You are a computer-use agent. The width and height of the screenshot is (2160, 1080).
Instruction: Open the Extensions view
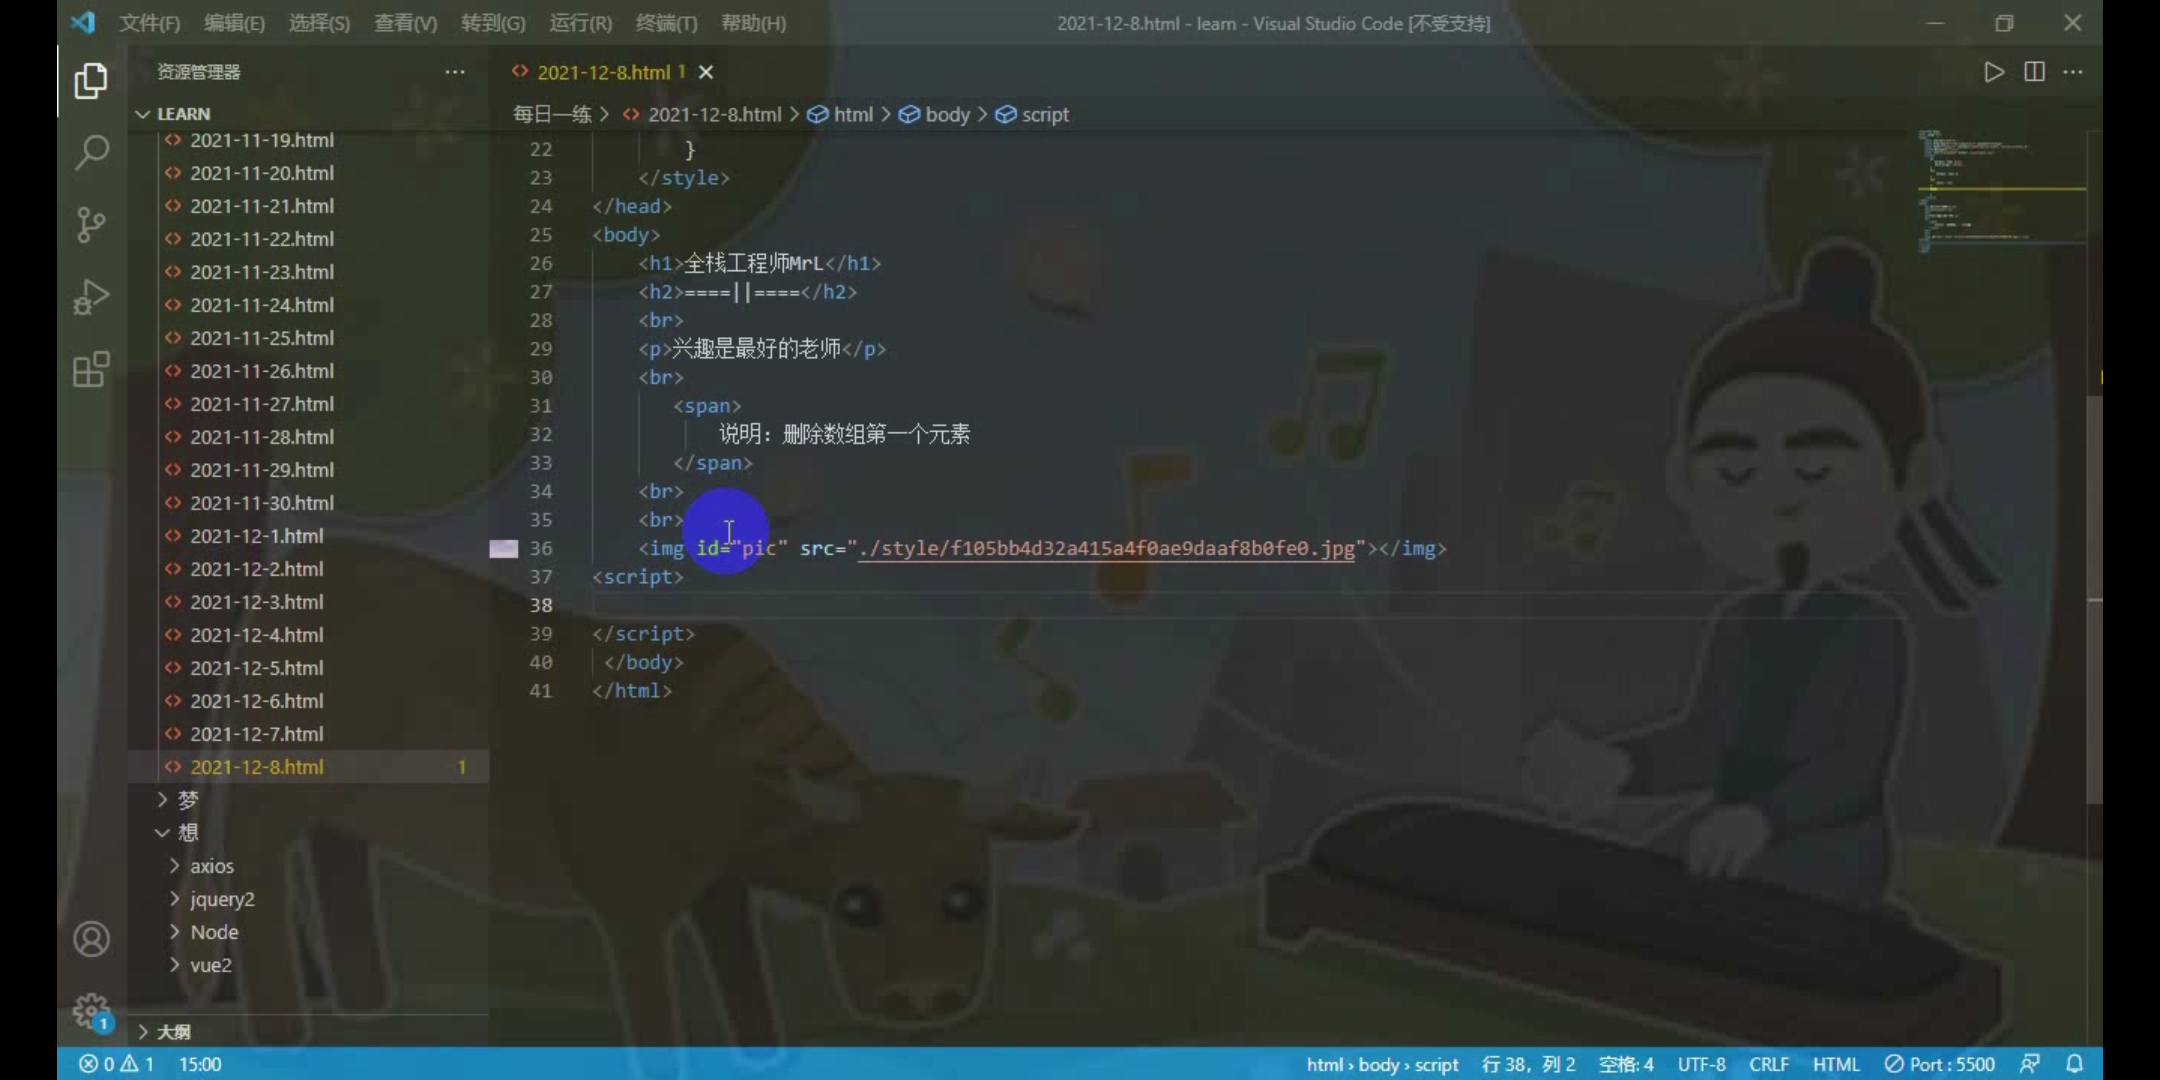coord(91,369)
